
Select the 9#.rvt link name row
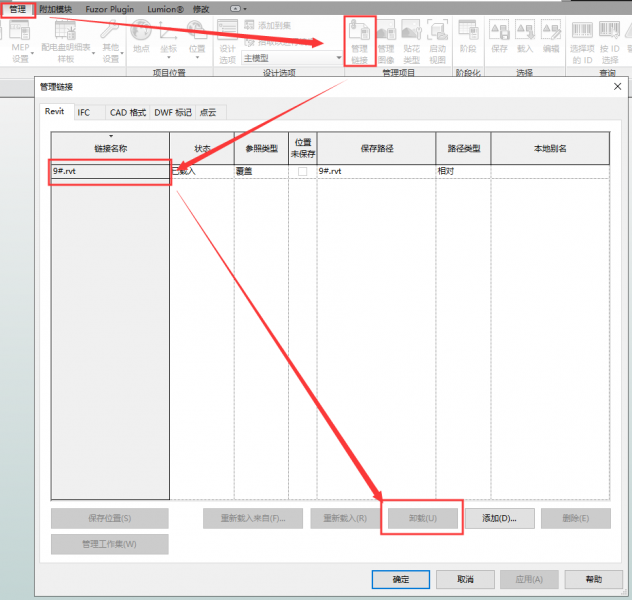pyautogui.click(x=110, y=171)
